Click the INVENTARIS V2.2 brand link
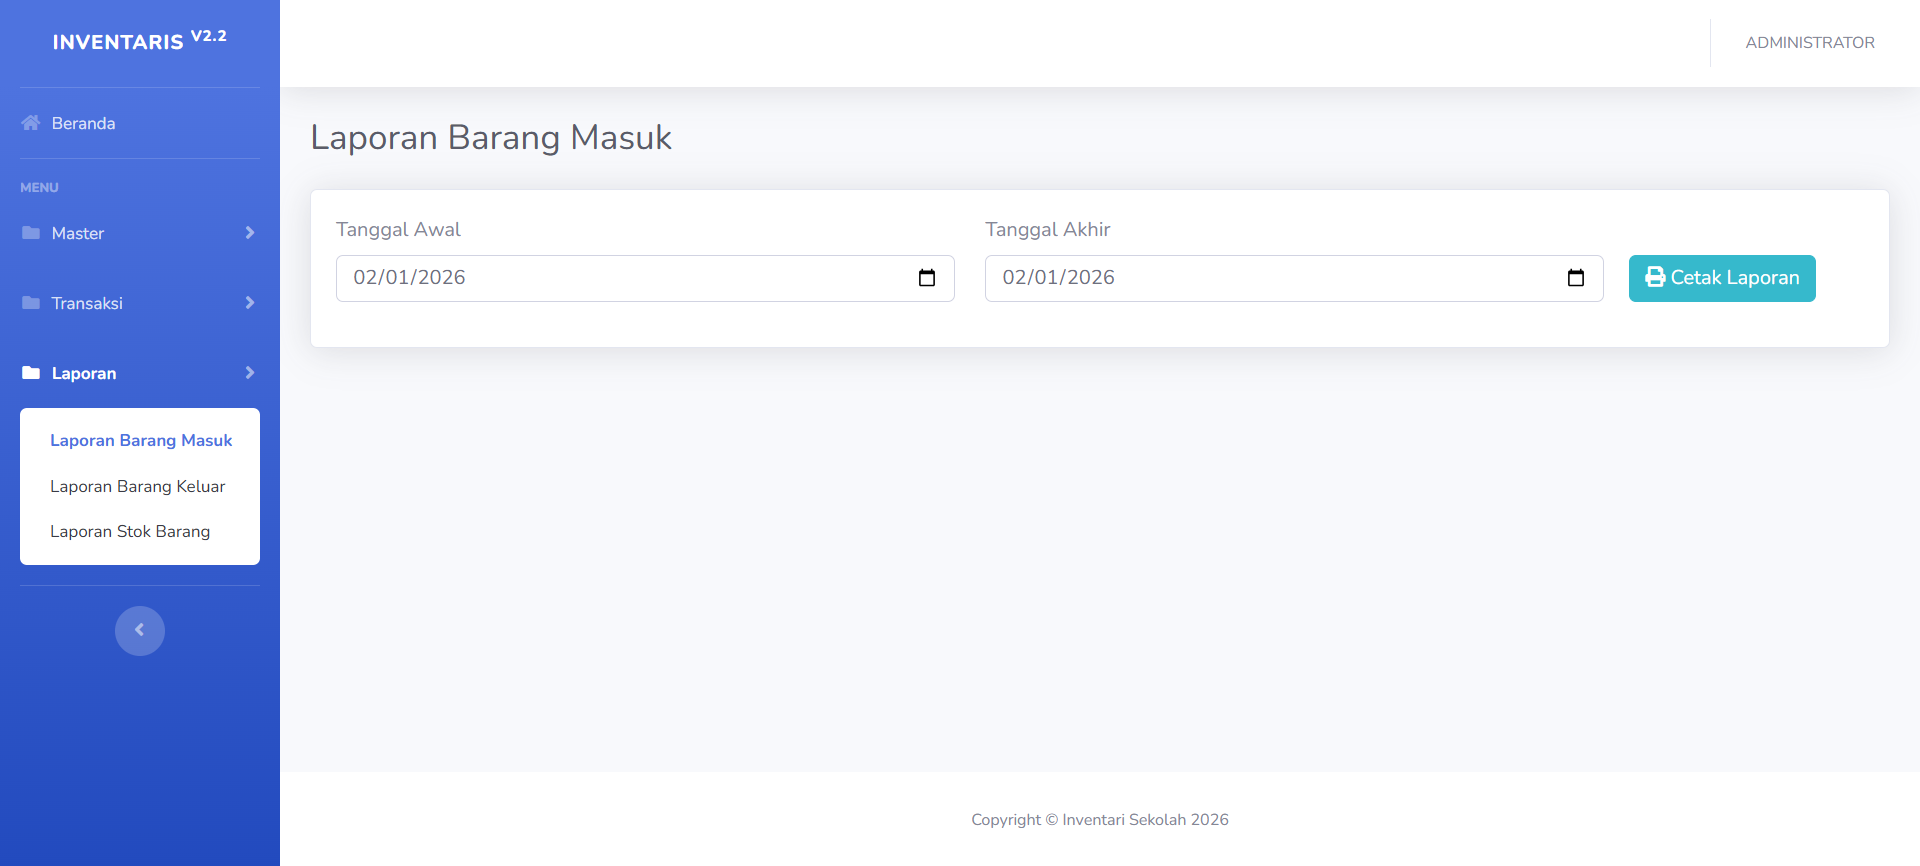This screenshot has height=866, width=1920. [139, 41]
